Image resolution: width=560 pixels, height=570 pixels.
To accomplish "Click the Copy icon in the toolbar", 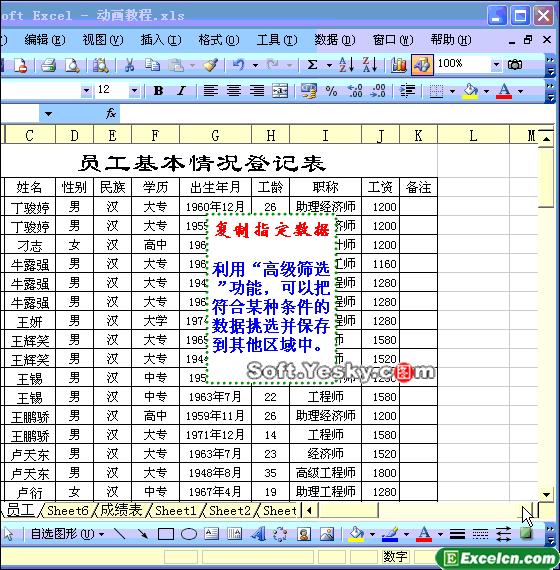I will (152, 65).
